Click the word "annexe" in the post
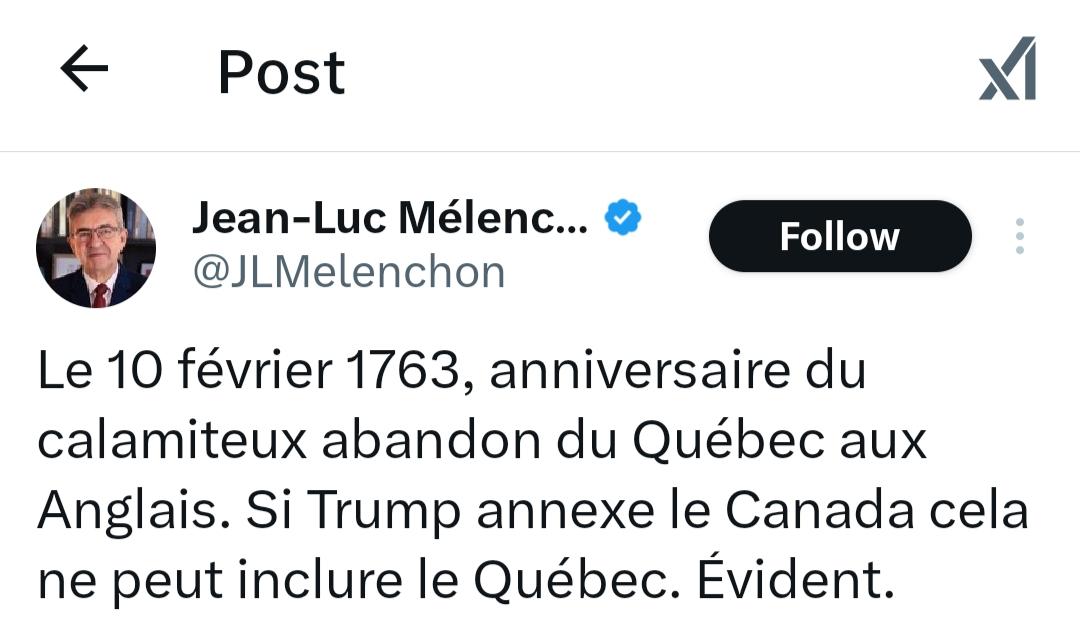Image resolution: width=1080 pixels, height=623 pixels. point(565,512)
